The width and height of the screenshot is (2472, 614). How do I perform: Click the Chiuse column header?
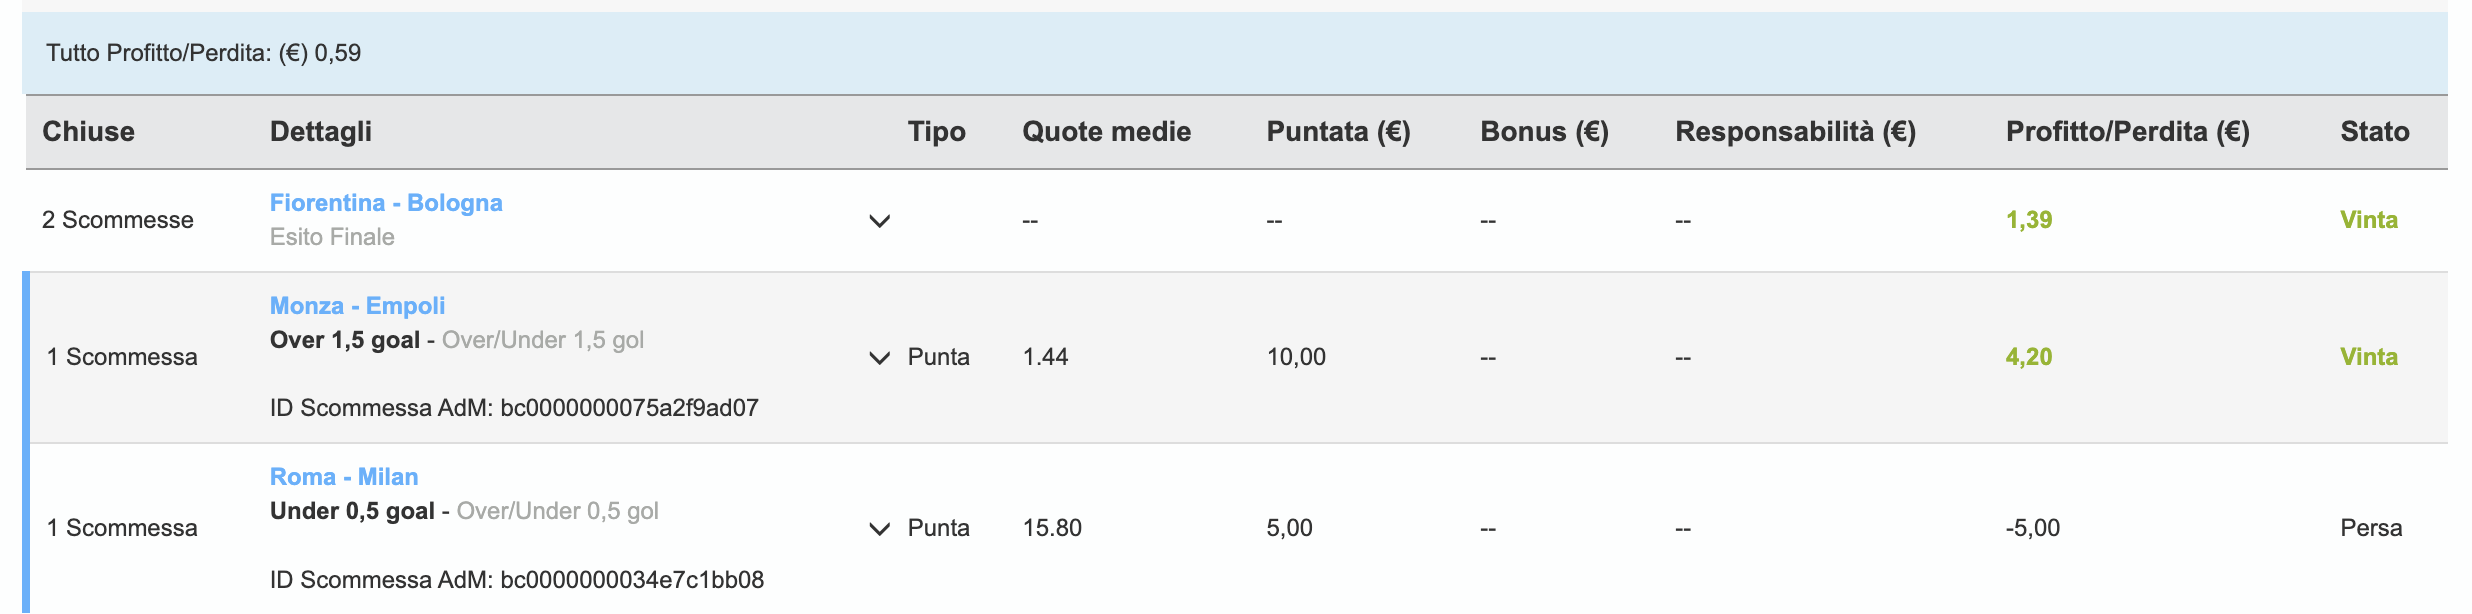pos(88,132)
